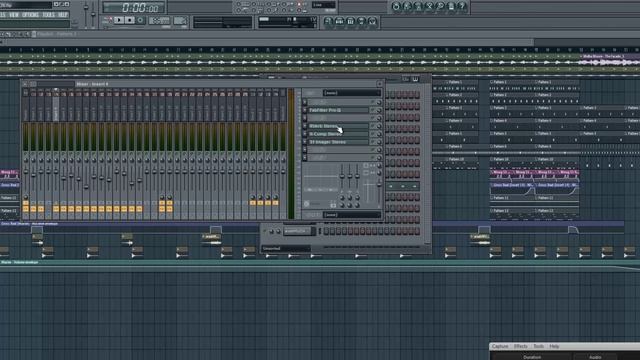Screen dimensions: 640x360
Task: Start playback with the Play button
Action: click(119, 20)
